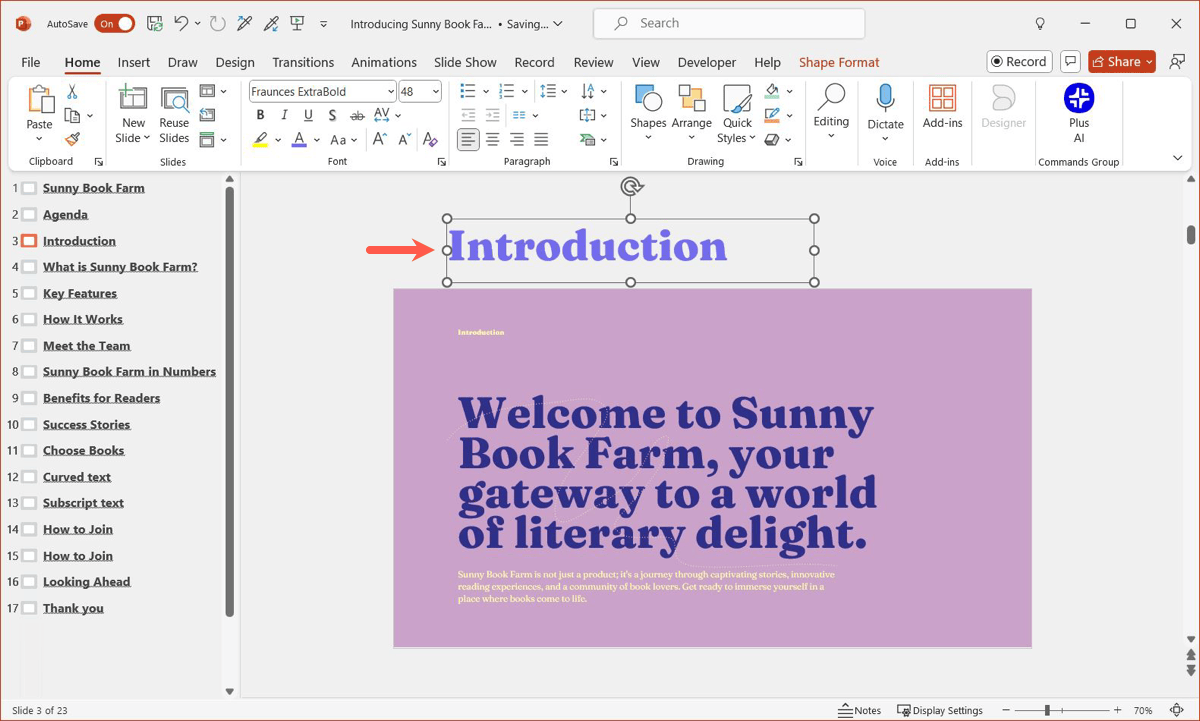Click the font color button
1200x721 pixels.
coord(299,140)
